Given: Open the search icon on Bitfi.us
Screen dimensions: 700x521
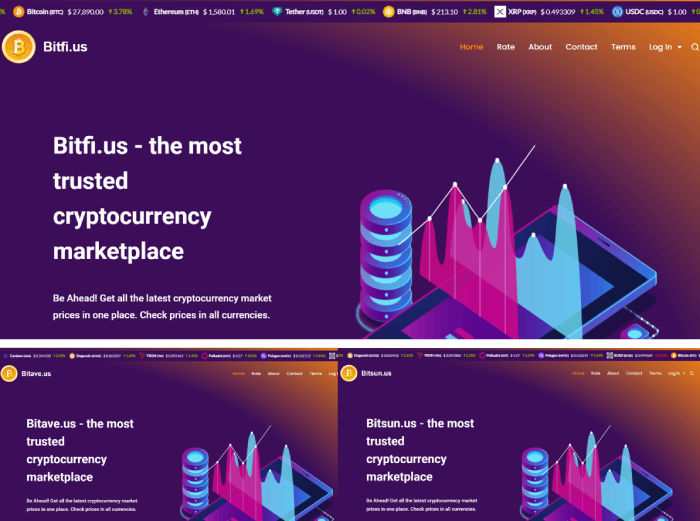Looking at the screenshot, I should pos(695,47).
